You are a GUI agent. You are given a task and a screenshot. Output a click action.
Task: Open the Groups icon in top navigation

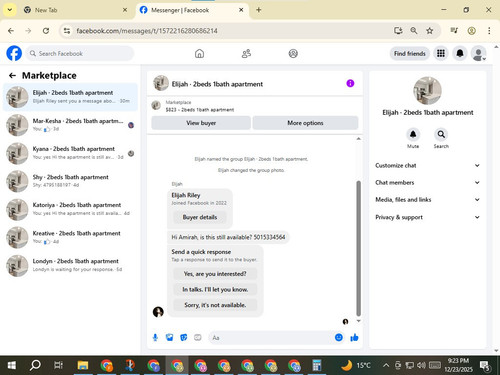(293, 53)
